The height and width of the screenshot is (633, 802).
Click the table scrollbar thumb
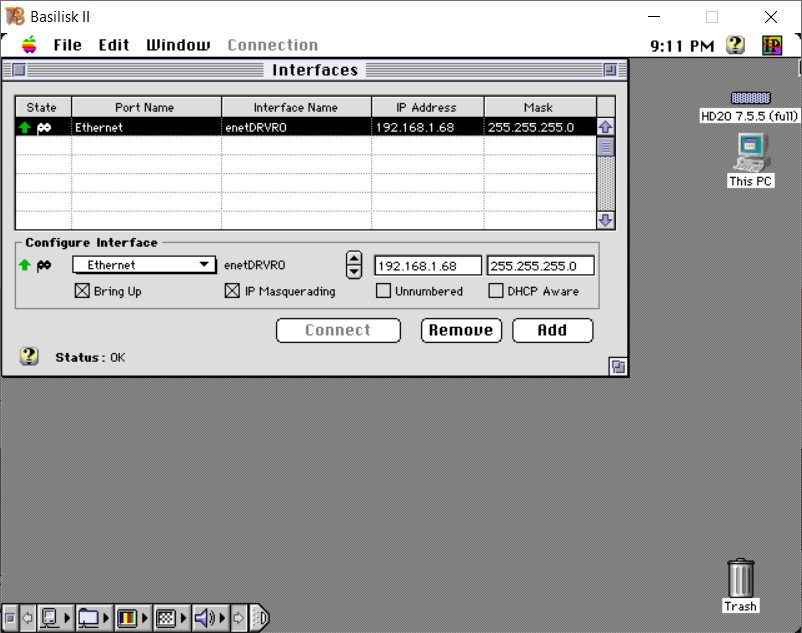[x=606, y=147]
